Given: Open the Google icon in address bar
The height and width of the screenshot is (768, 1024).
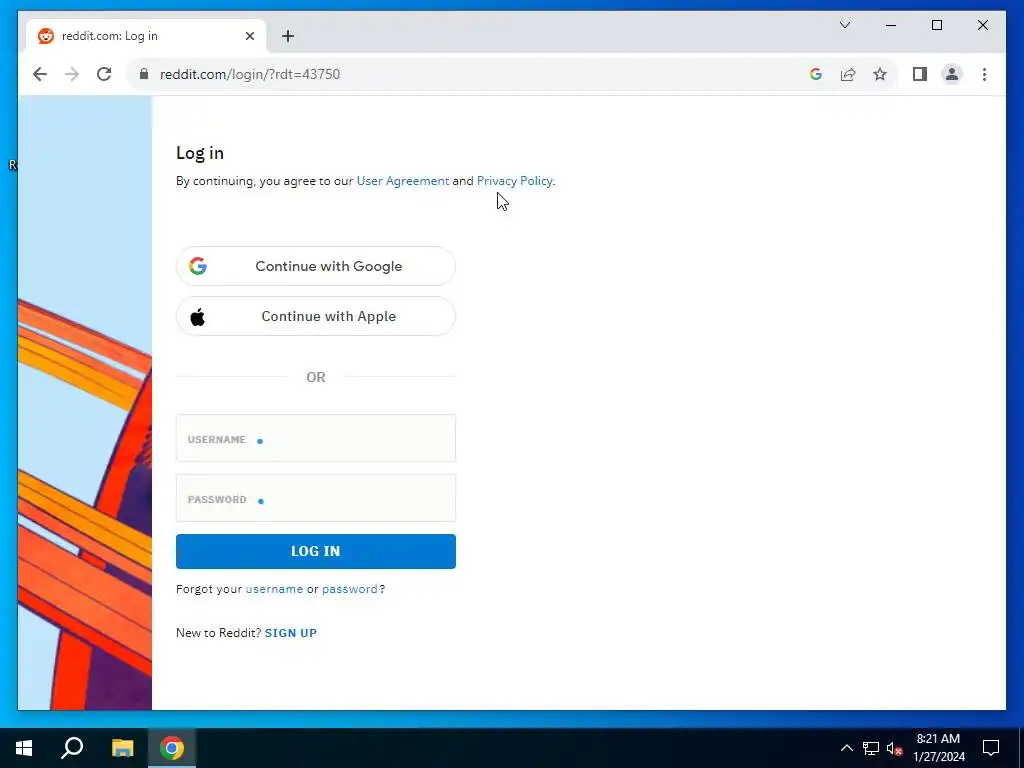Looking at the screenshot, I should [x=816, y=74].
